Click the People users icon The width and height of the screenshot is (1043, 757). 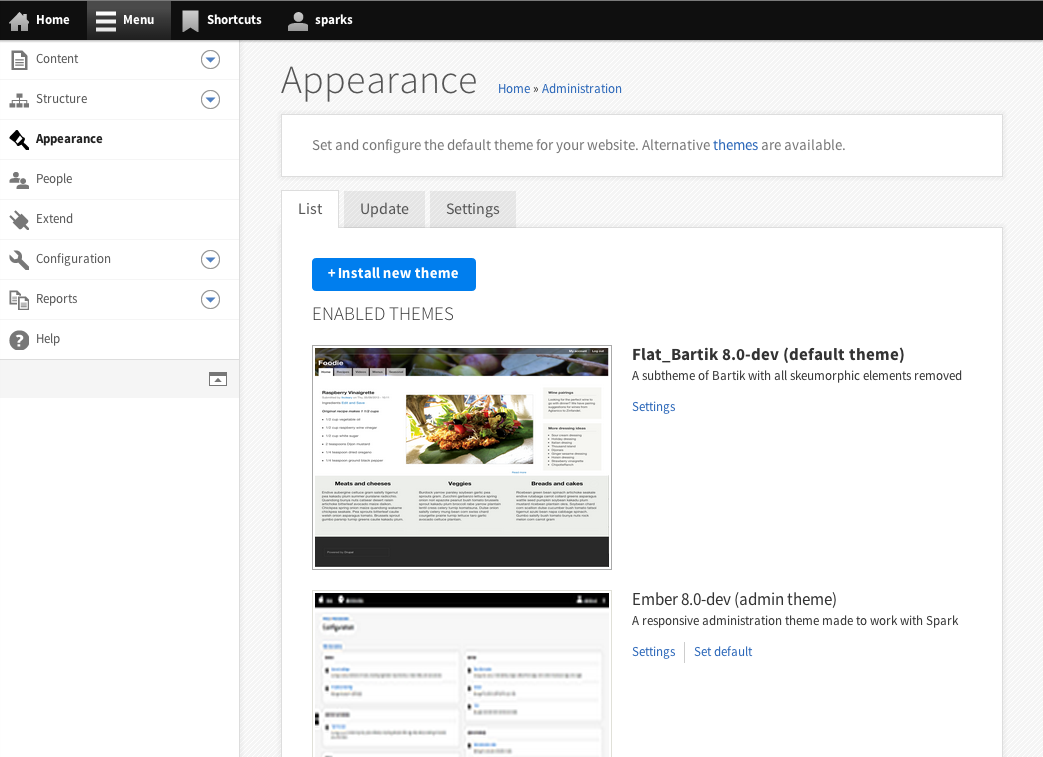pos(19,180)
